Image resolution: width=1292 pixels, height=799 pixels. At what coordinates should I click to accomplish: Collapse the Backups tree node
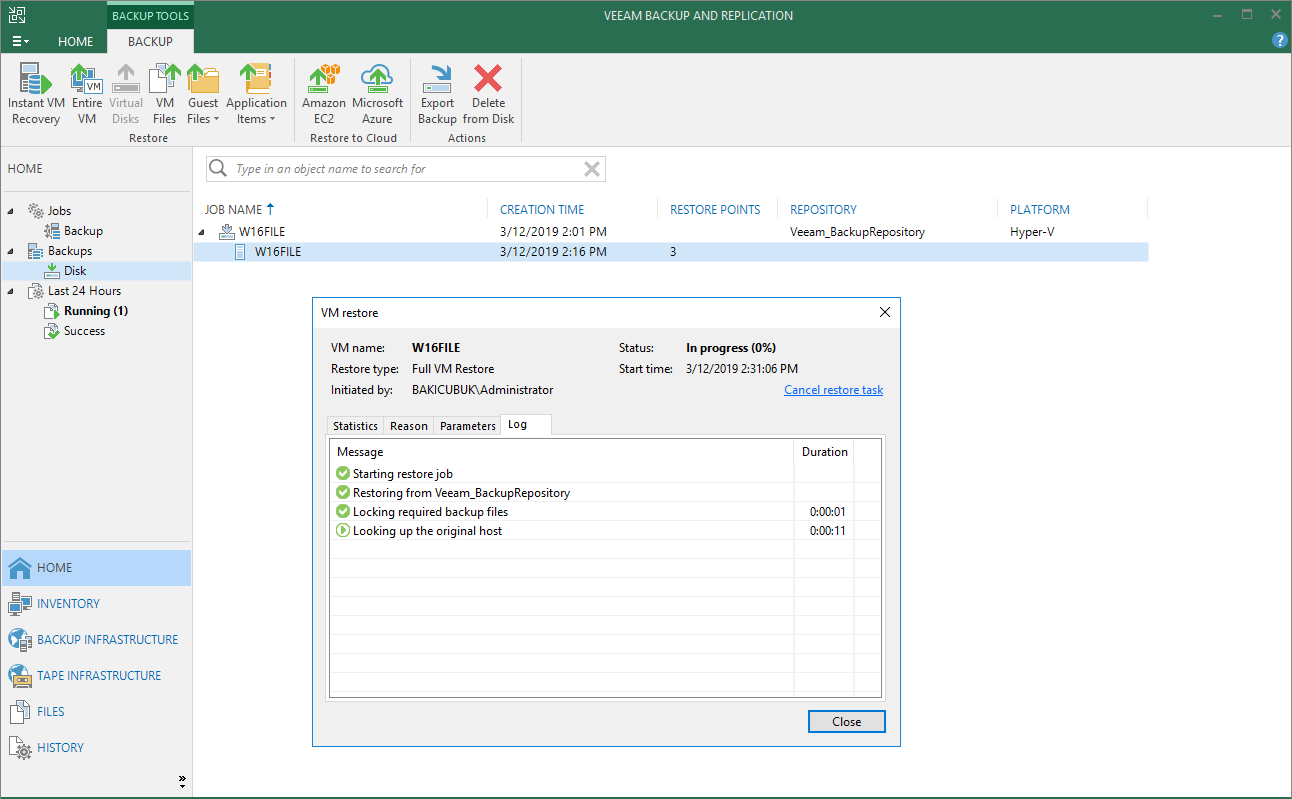click(12, 251)
